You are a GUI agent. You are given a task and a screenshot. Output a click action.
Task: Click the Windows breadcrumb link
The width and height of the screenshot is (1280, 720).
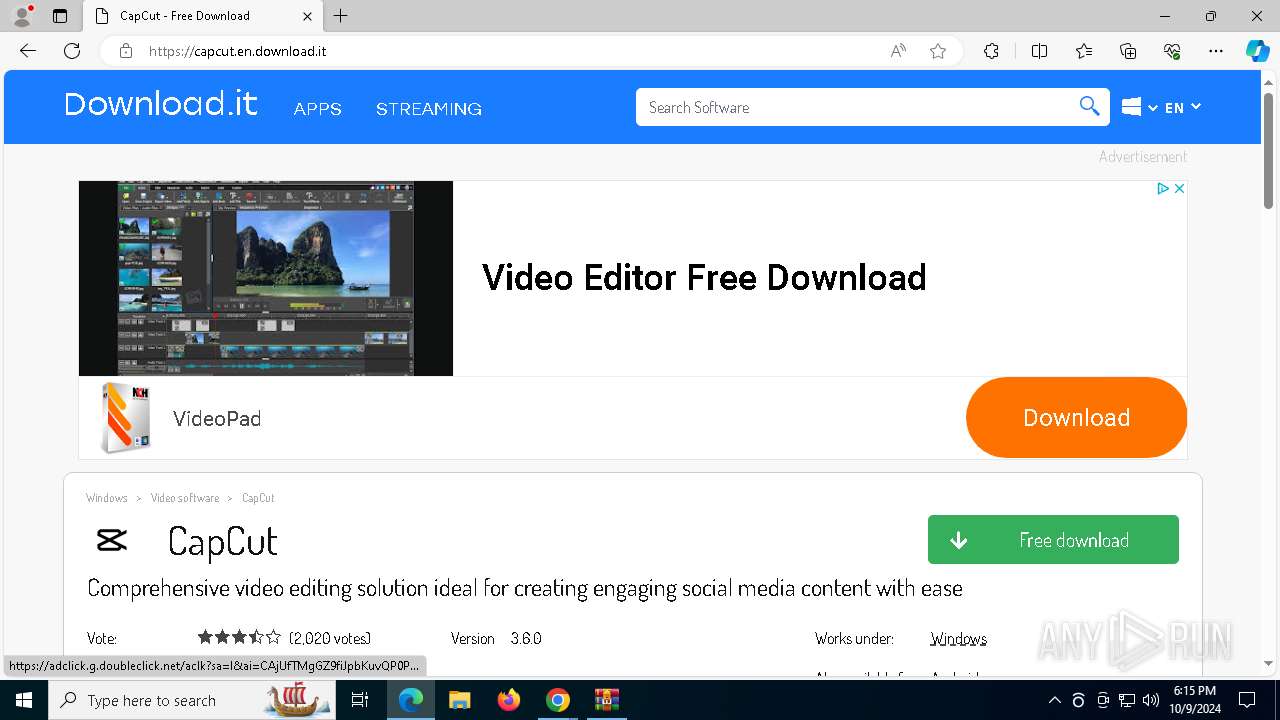(x=107, y=498)
